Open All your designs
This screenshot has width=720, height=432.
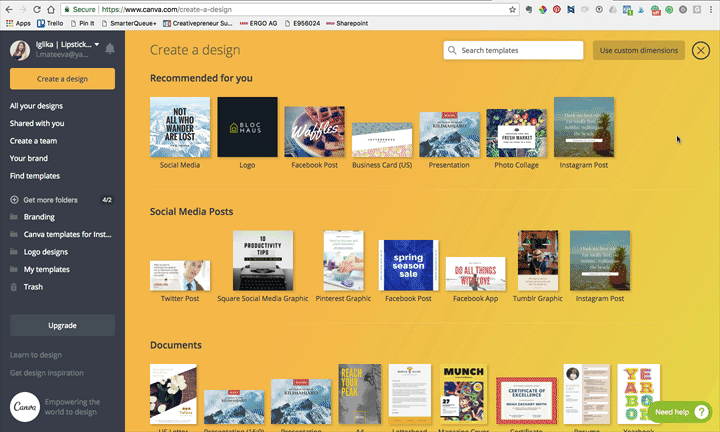pos(36,106)
